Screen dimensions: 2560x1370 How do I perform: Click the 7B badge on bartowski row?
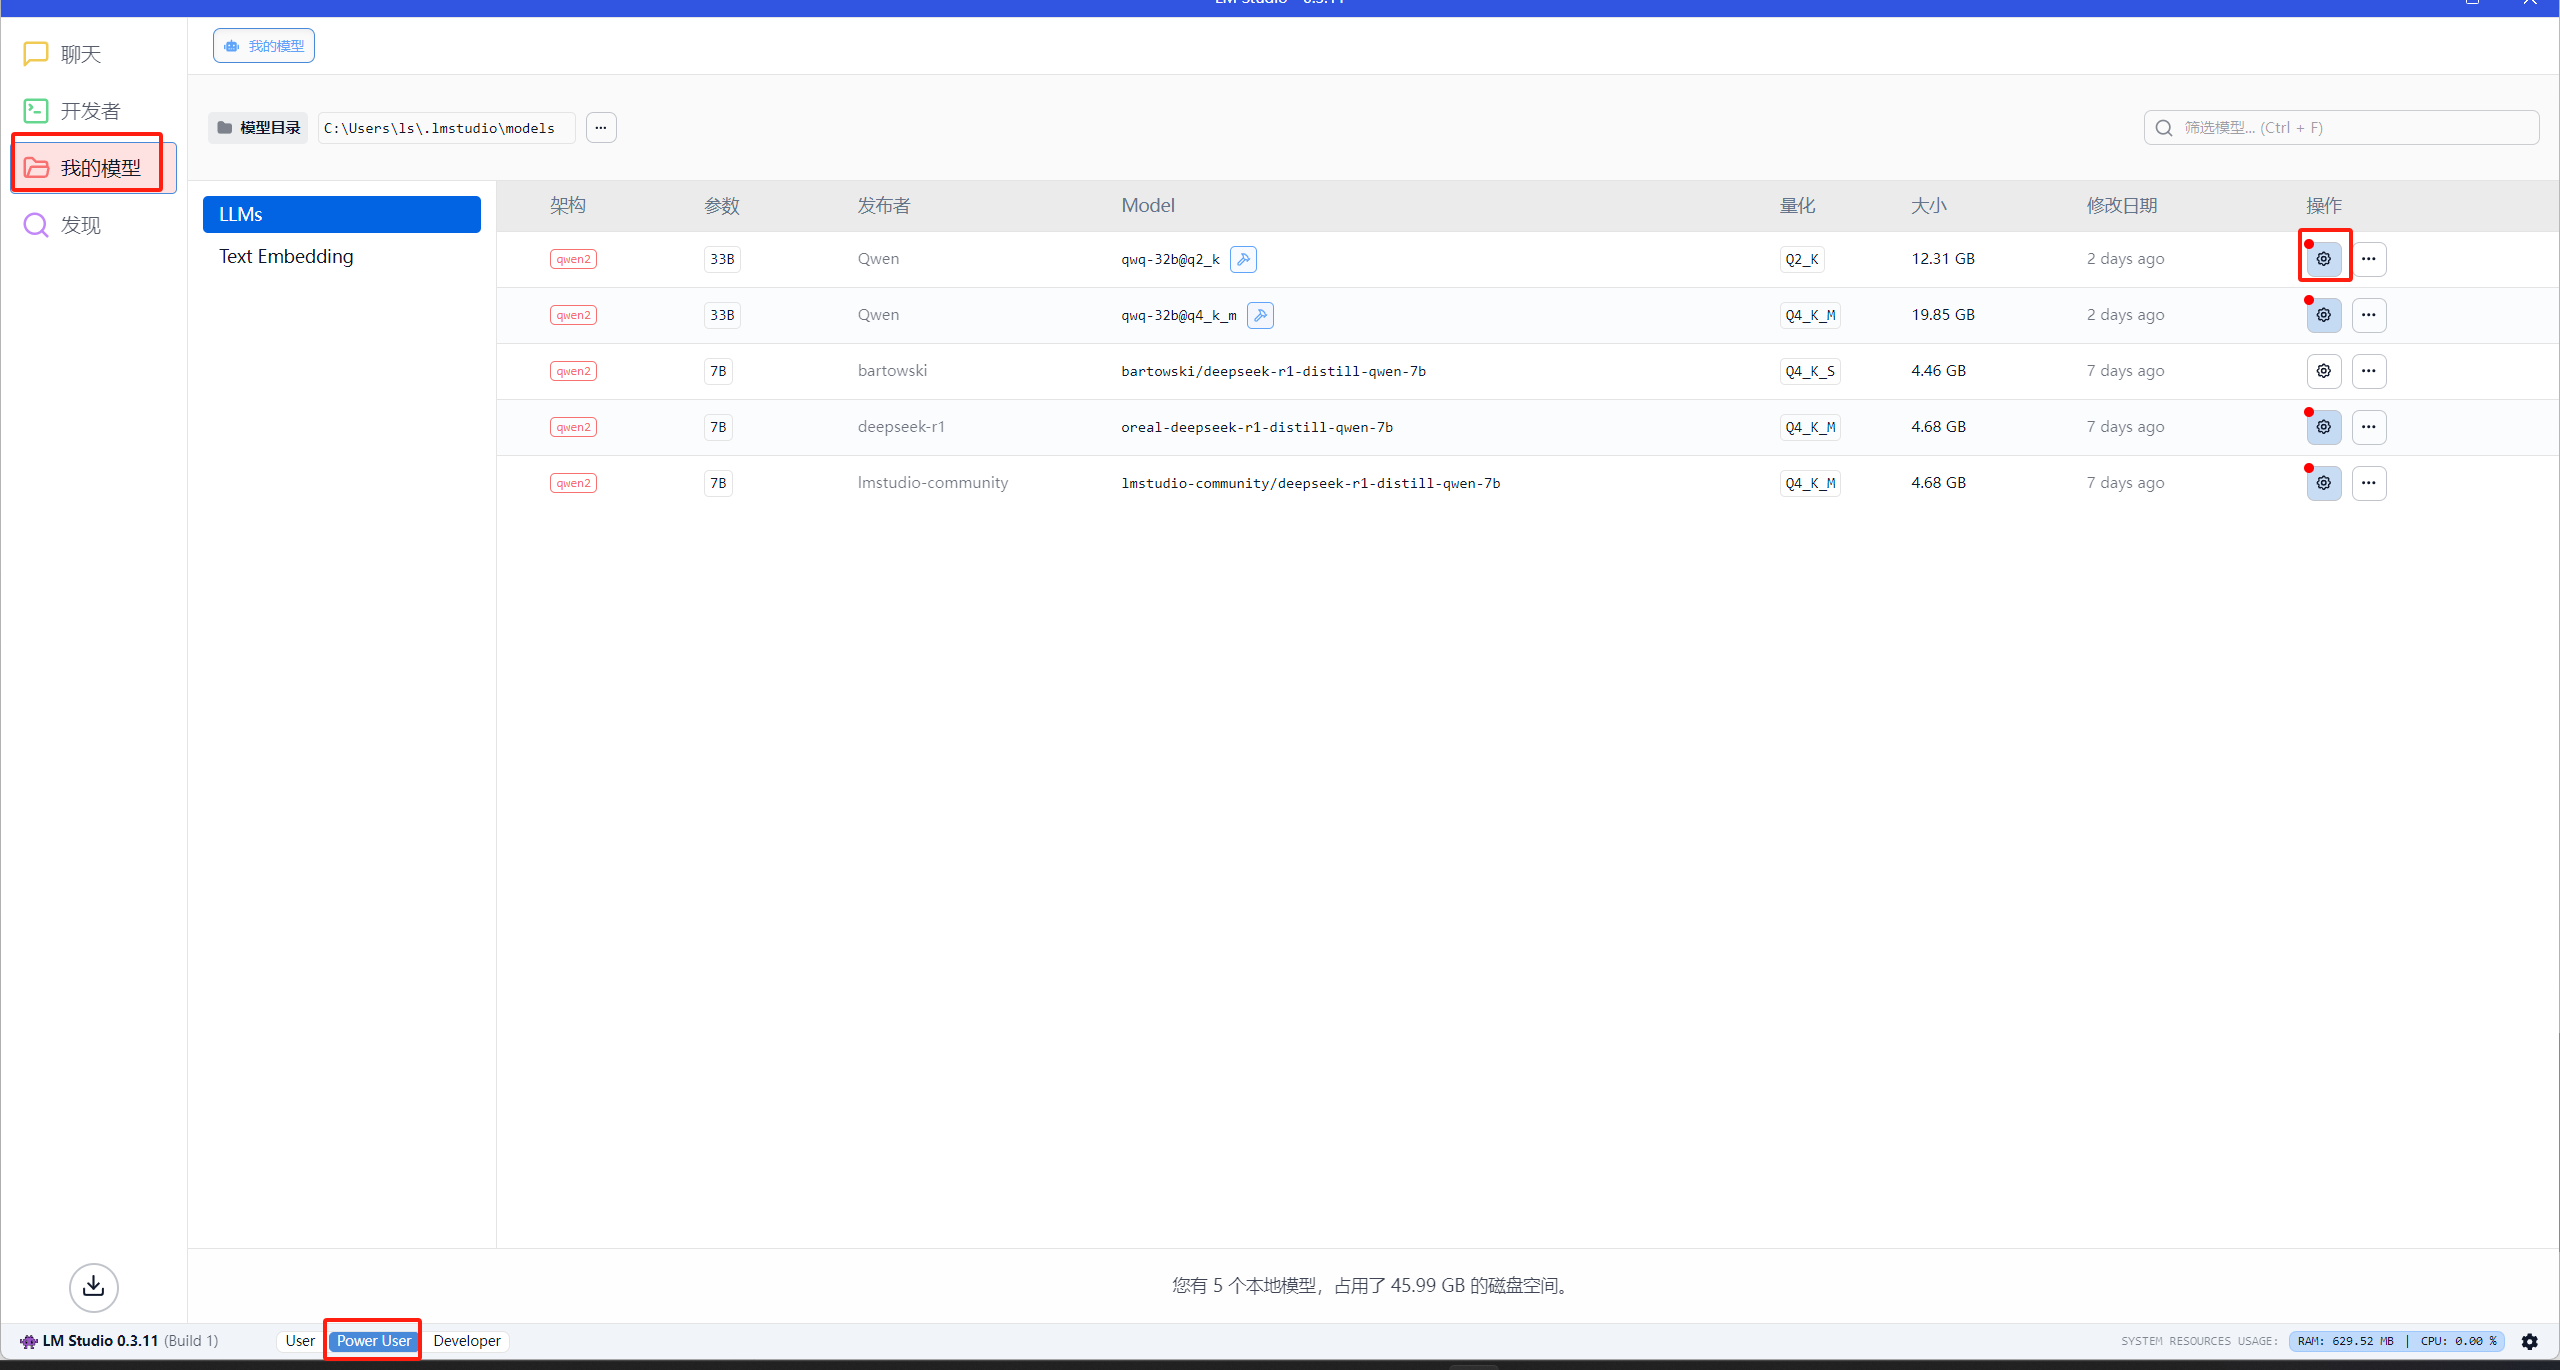[718, 371]
